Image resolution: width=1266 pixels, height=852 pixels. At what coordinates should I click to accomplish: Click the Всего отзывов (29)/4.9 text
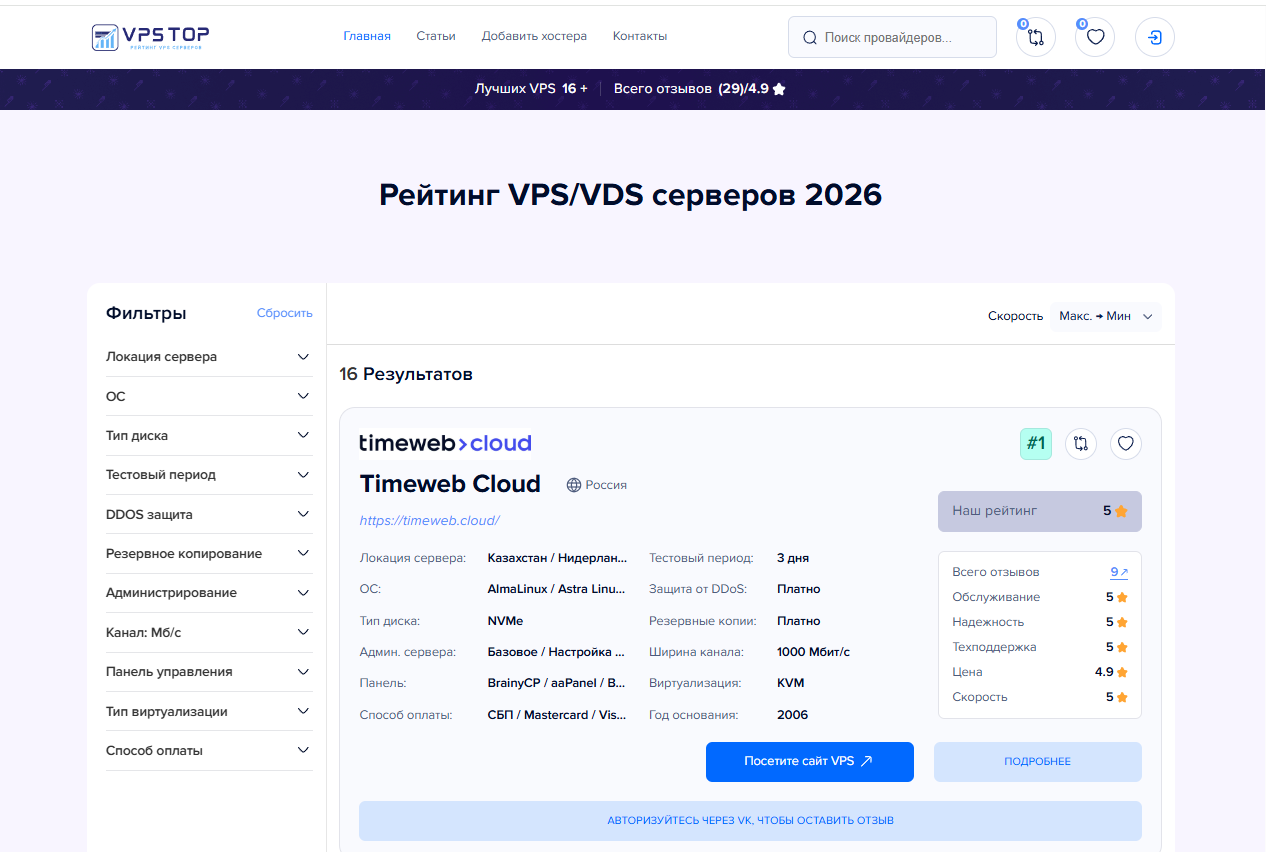(691, 89)
